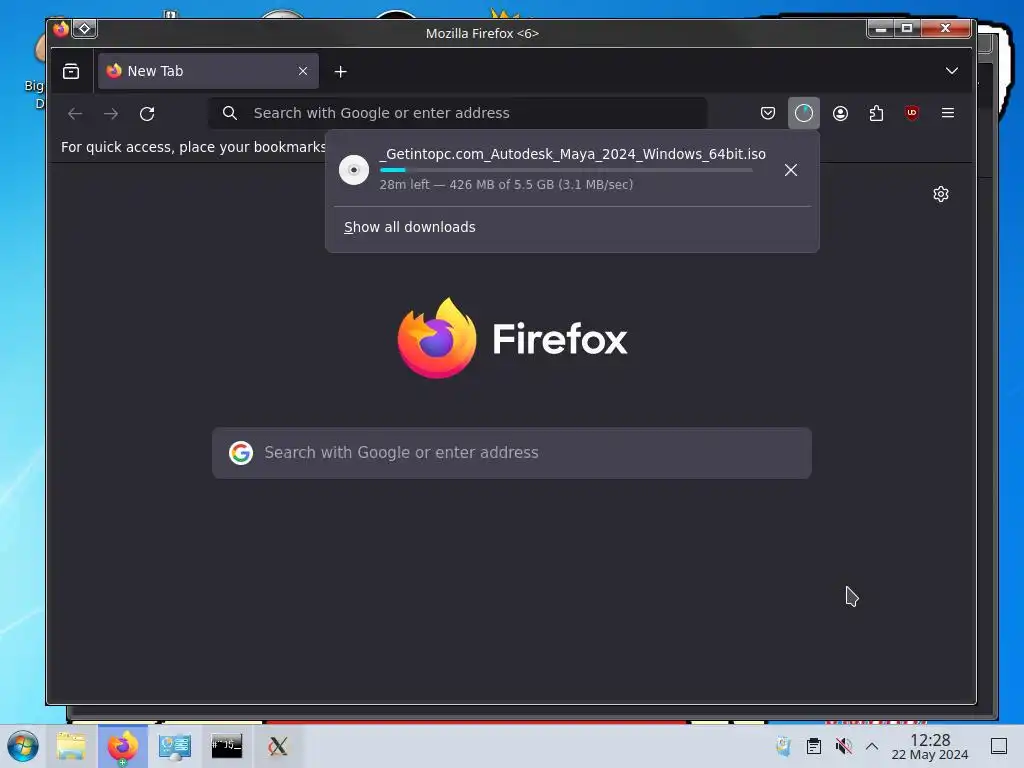Viewport: 1024px width, 768px height.
Task: Save page to Pocket
Action: (x=768, y=113)
